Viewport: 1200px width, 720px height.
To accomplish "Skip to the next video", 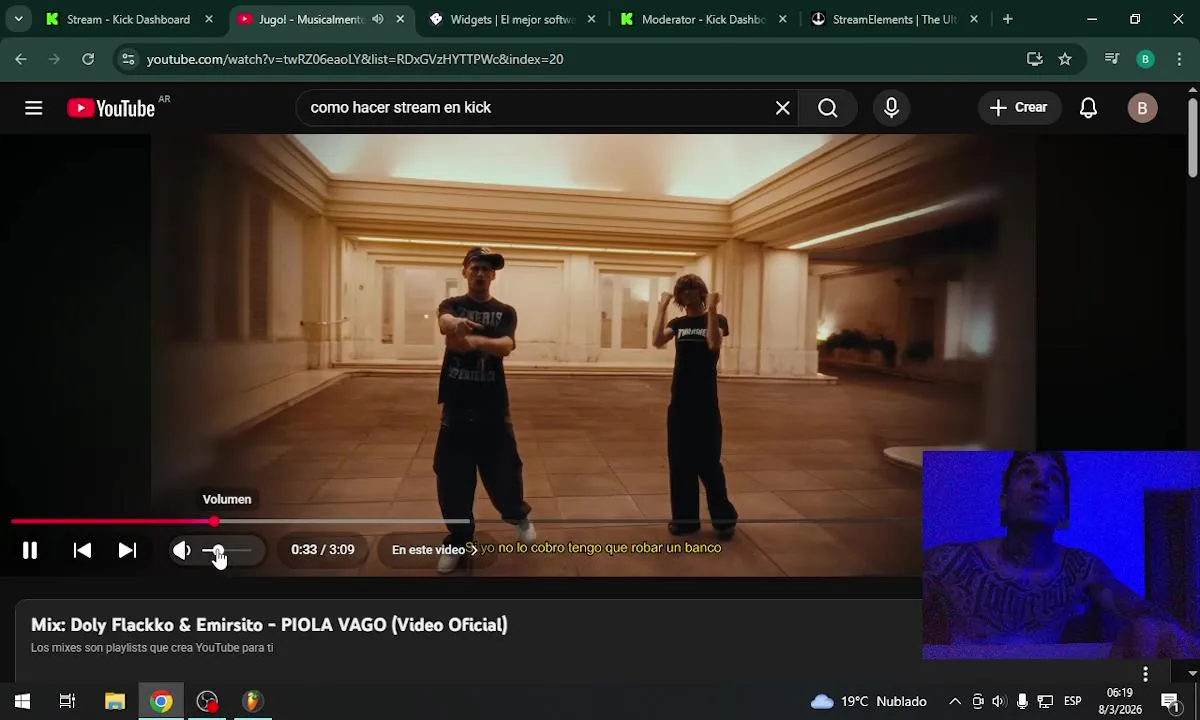I will click(x=127, y=550).
